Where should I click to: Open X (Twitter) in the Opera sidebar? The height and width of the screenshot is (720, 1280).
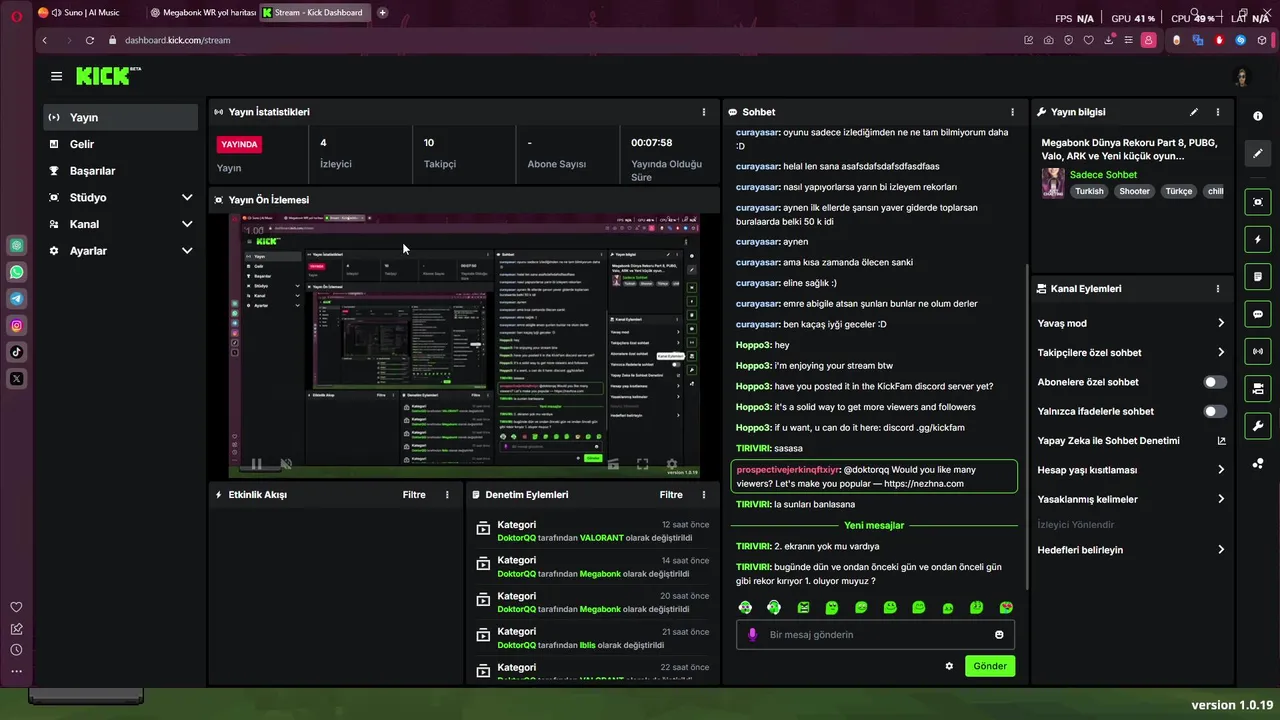click(x=17, y=379)
